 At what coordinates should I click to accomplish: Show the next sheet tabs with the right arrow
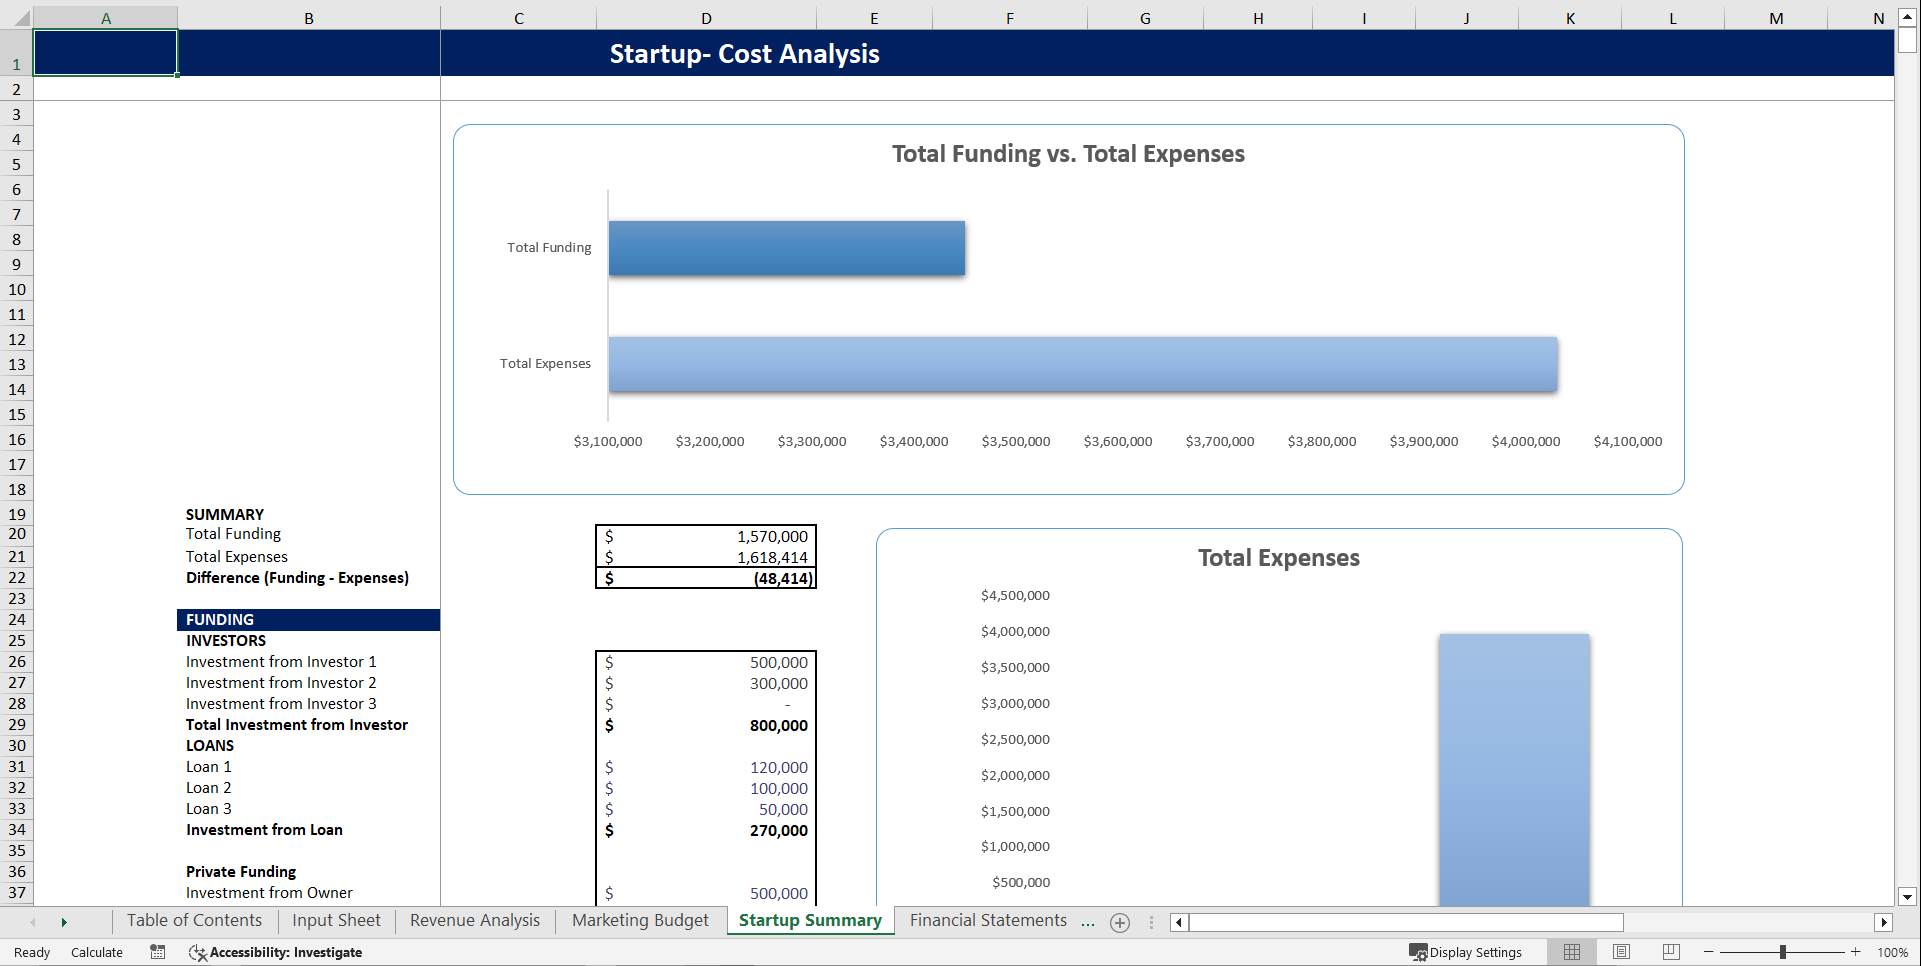[x=64, y=922]
